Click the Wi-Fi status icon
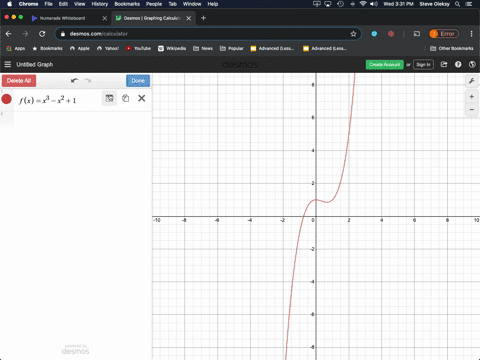This screenshot has width=480, height=360. 363,4
